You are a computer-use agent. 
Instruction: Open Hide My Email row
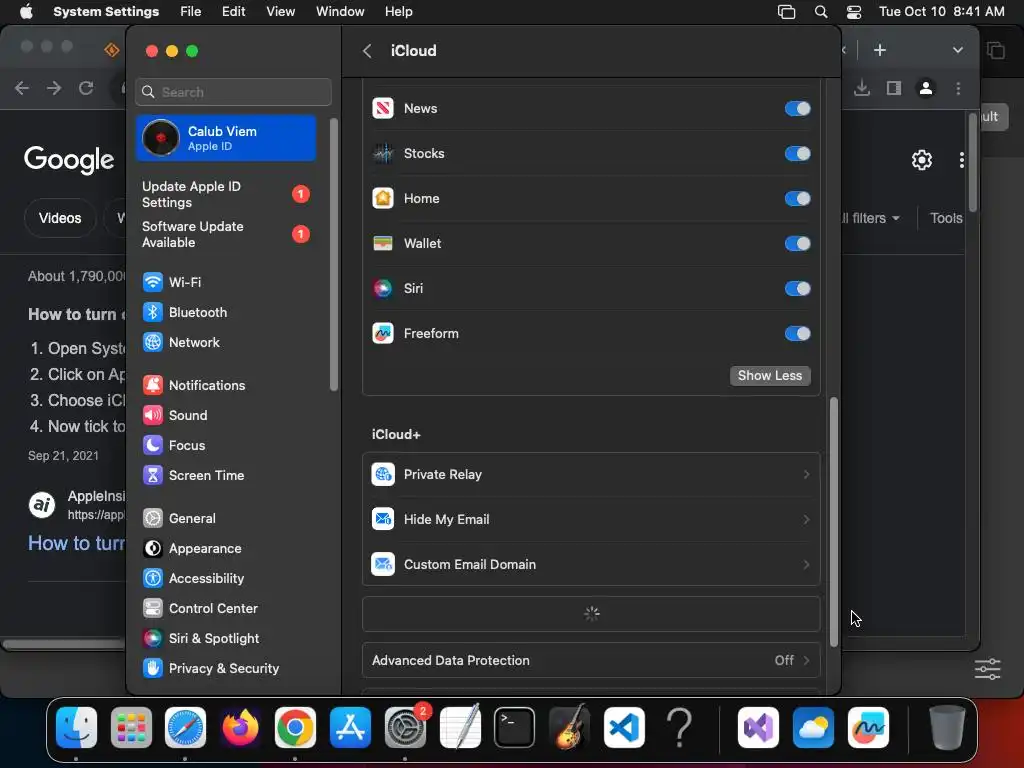(x=591, y=520)
